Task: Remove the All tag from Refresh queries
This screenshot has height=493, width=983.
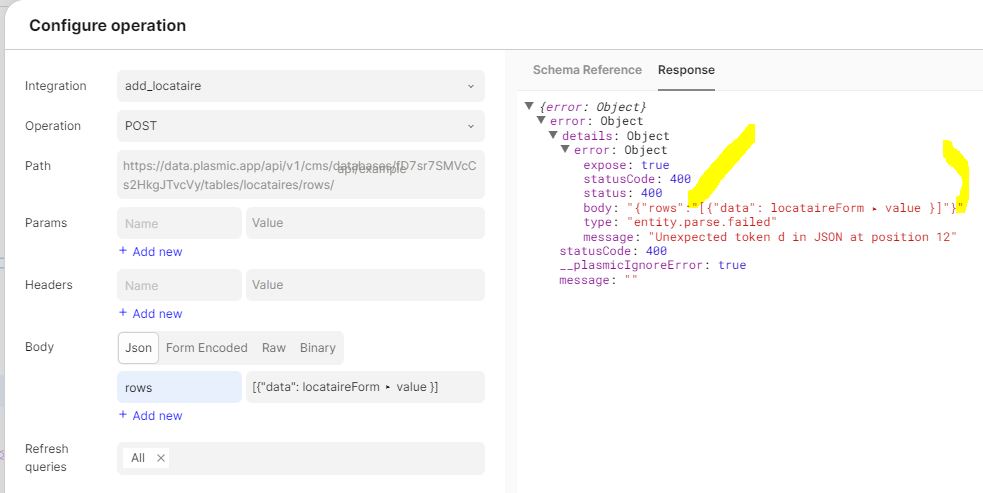Action: point(161,458)
